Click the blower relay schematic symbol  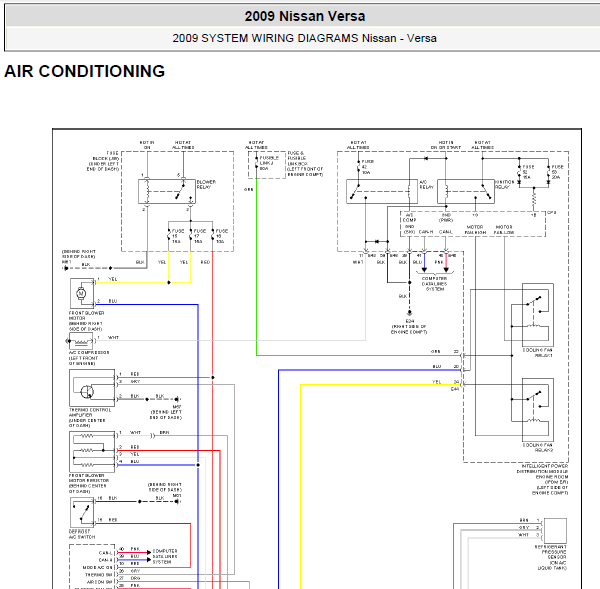[167, 191]
